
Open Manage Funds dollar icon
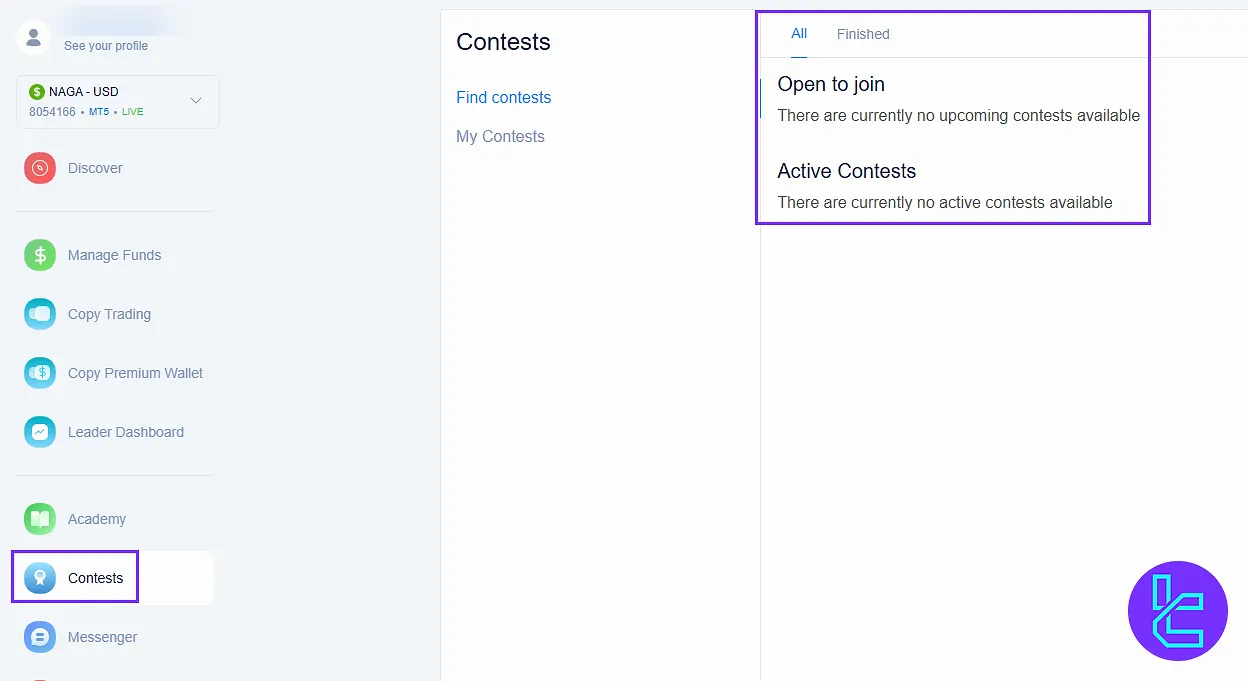[x=40, y=255]
